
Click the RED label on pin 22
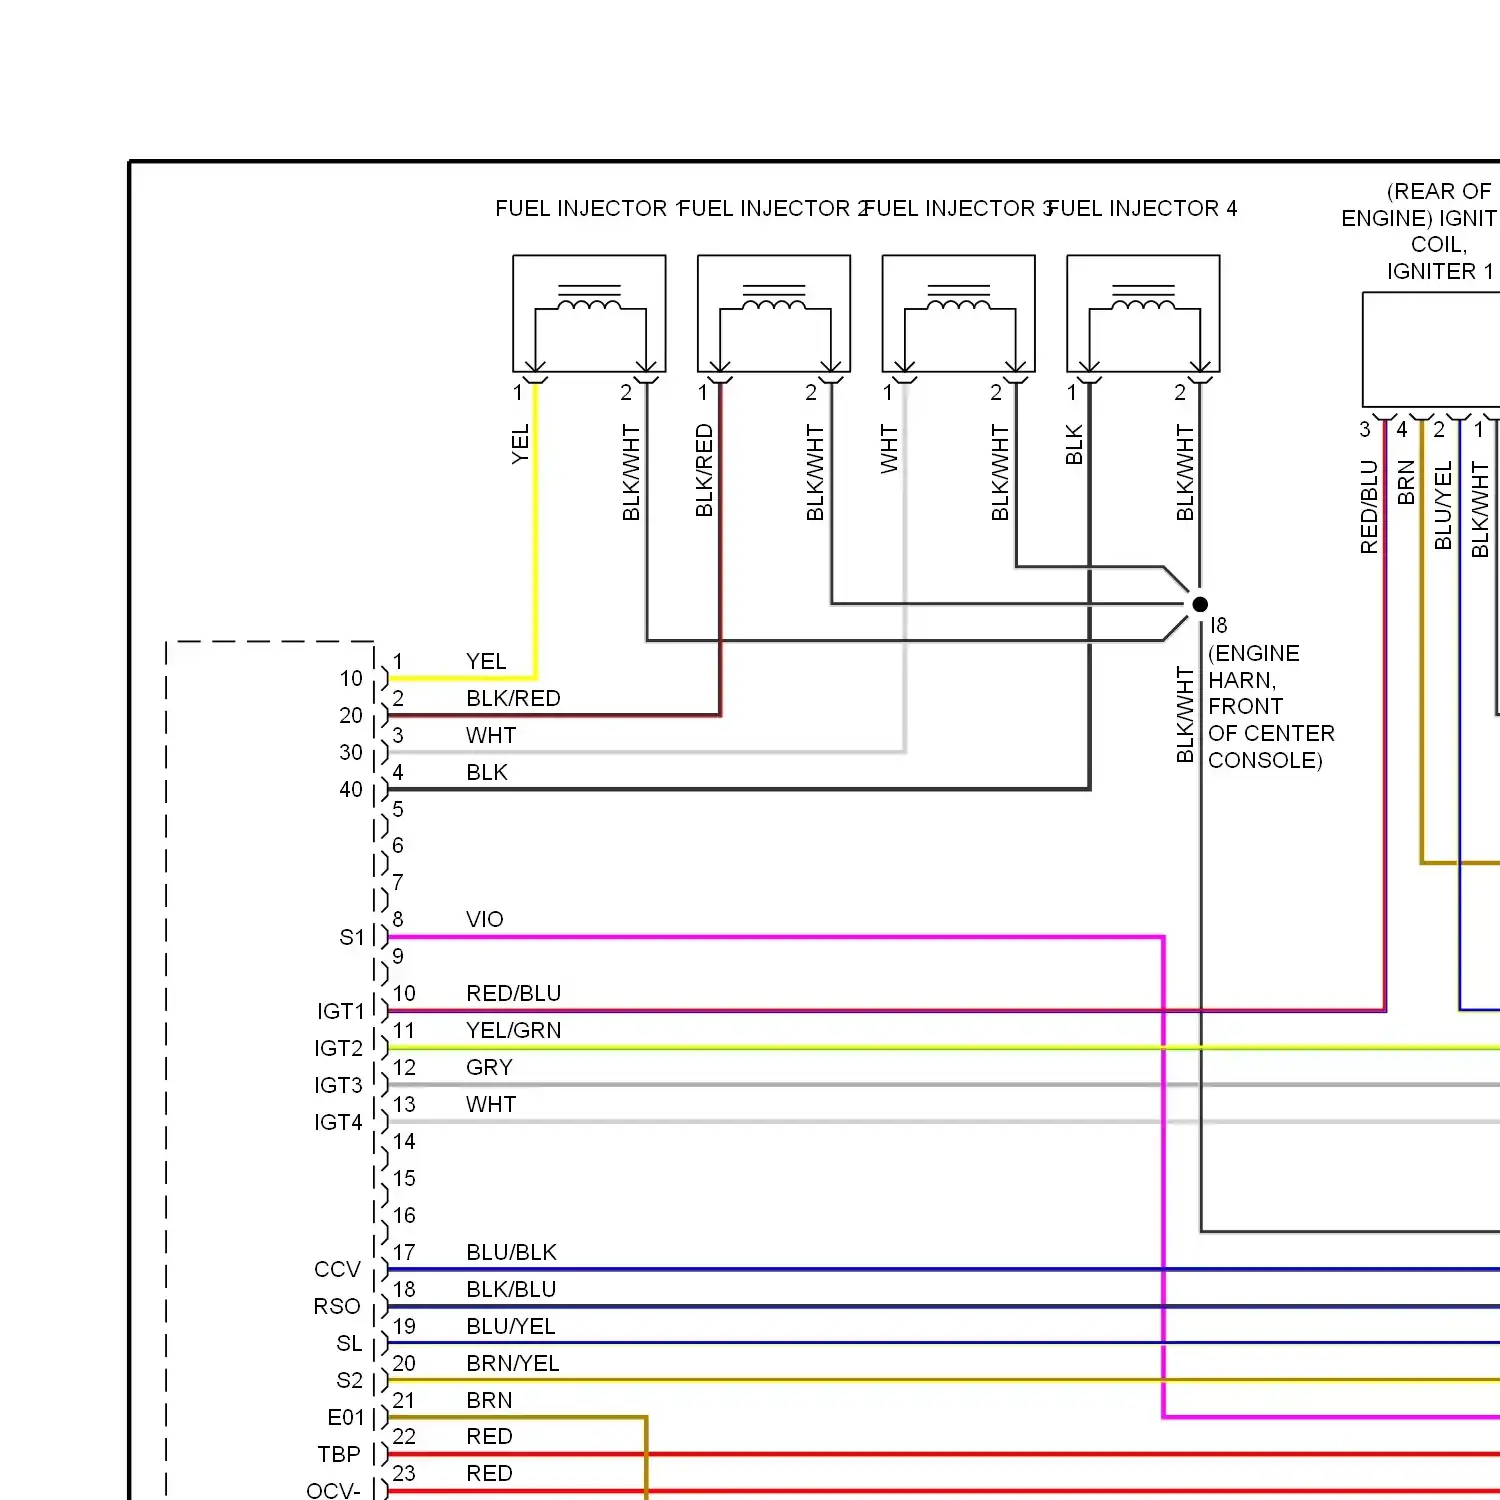pyautogui.click(x=489, y=1437)
